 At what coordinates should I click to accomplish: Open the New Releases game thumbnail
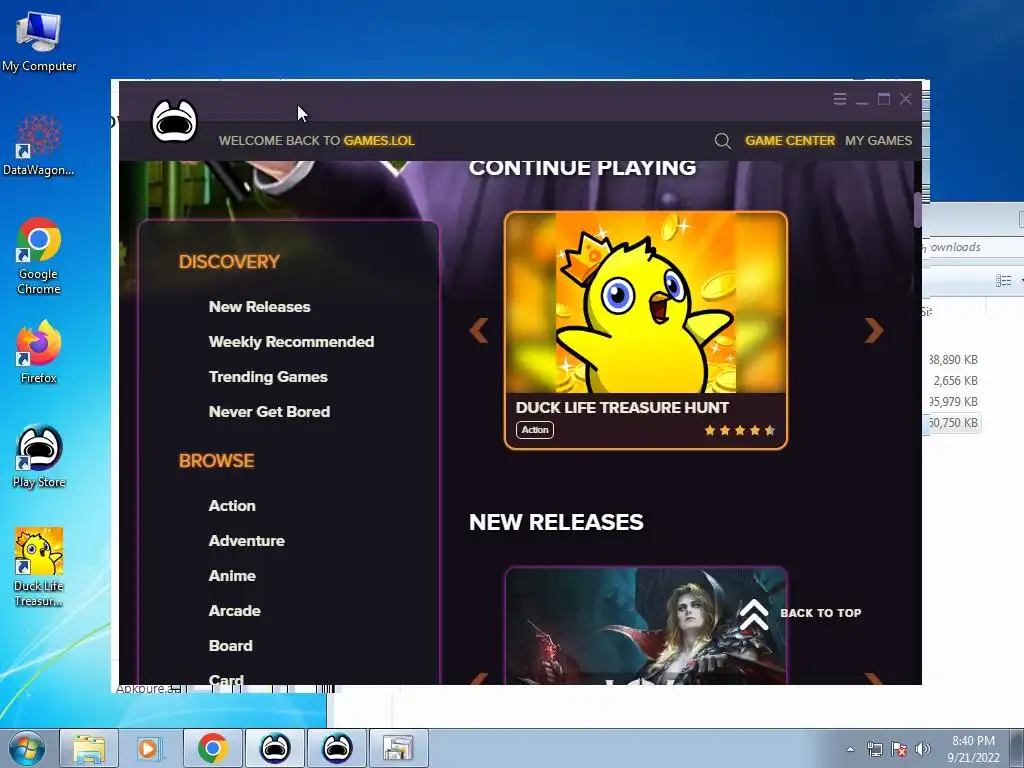tap(646, 626)
